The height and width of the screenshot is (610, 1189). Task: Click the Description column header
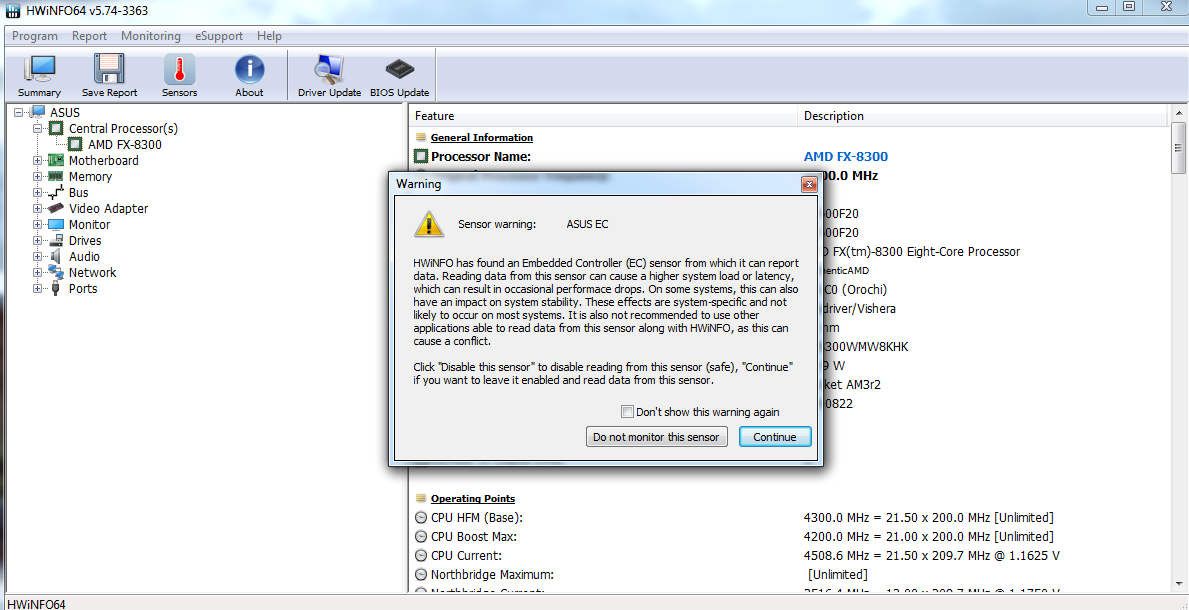click(x=983, y=116)
